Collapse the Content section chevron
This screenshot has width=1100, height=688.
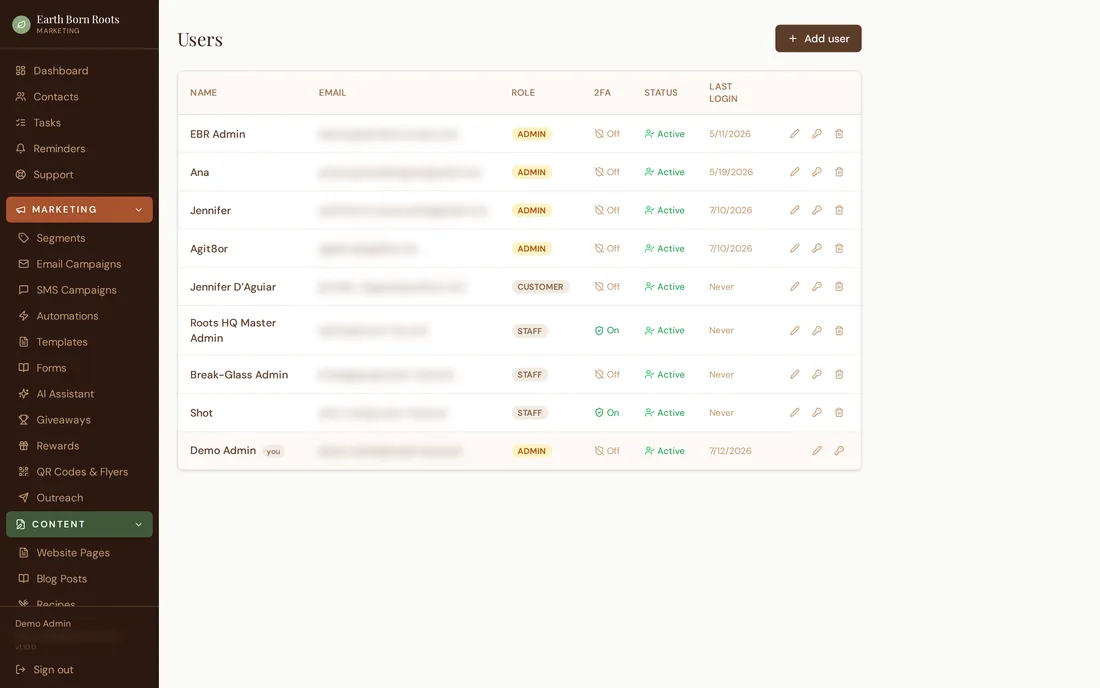click(x=138, y=525)
